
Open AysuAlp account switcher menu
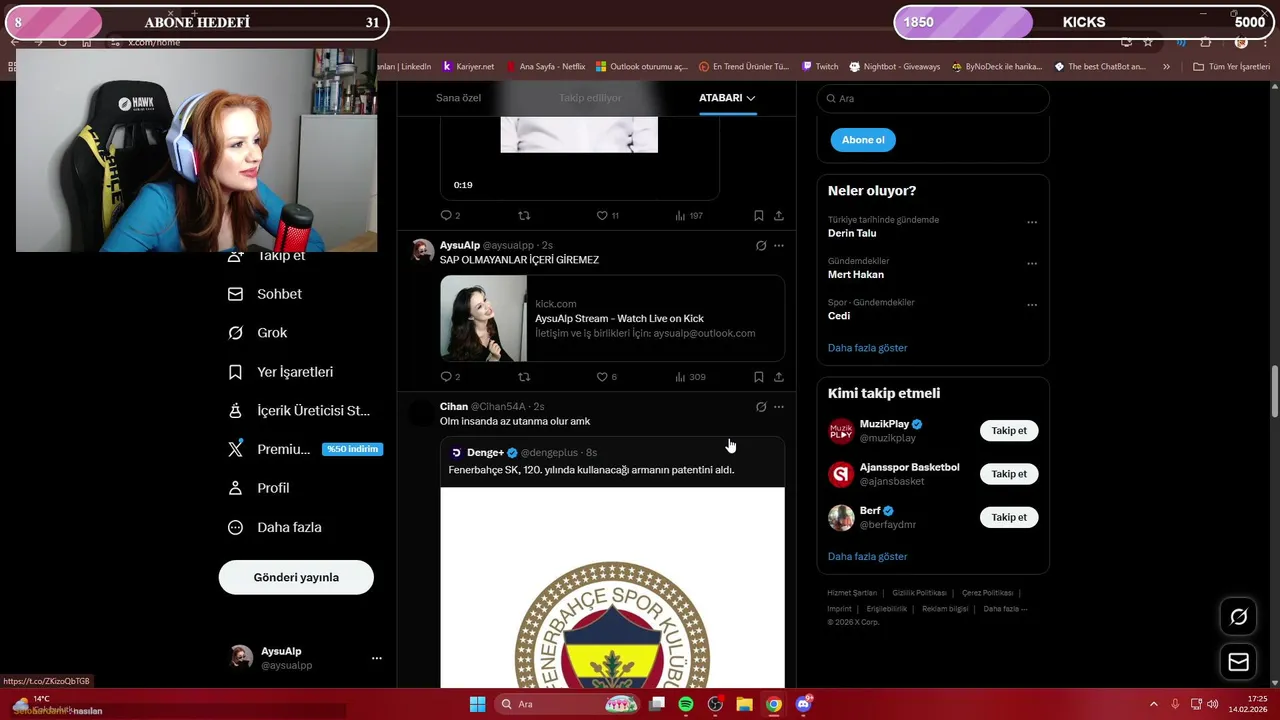[x=306, y=657]
